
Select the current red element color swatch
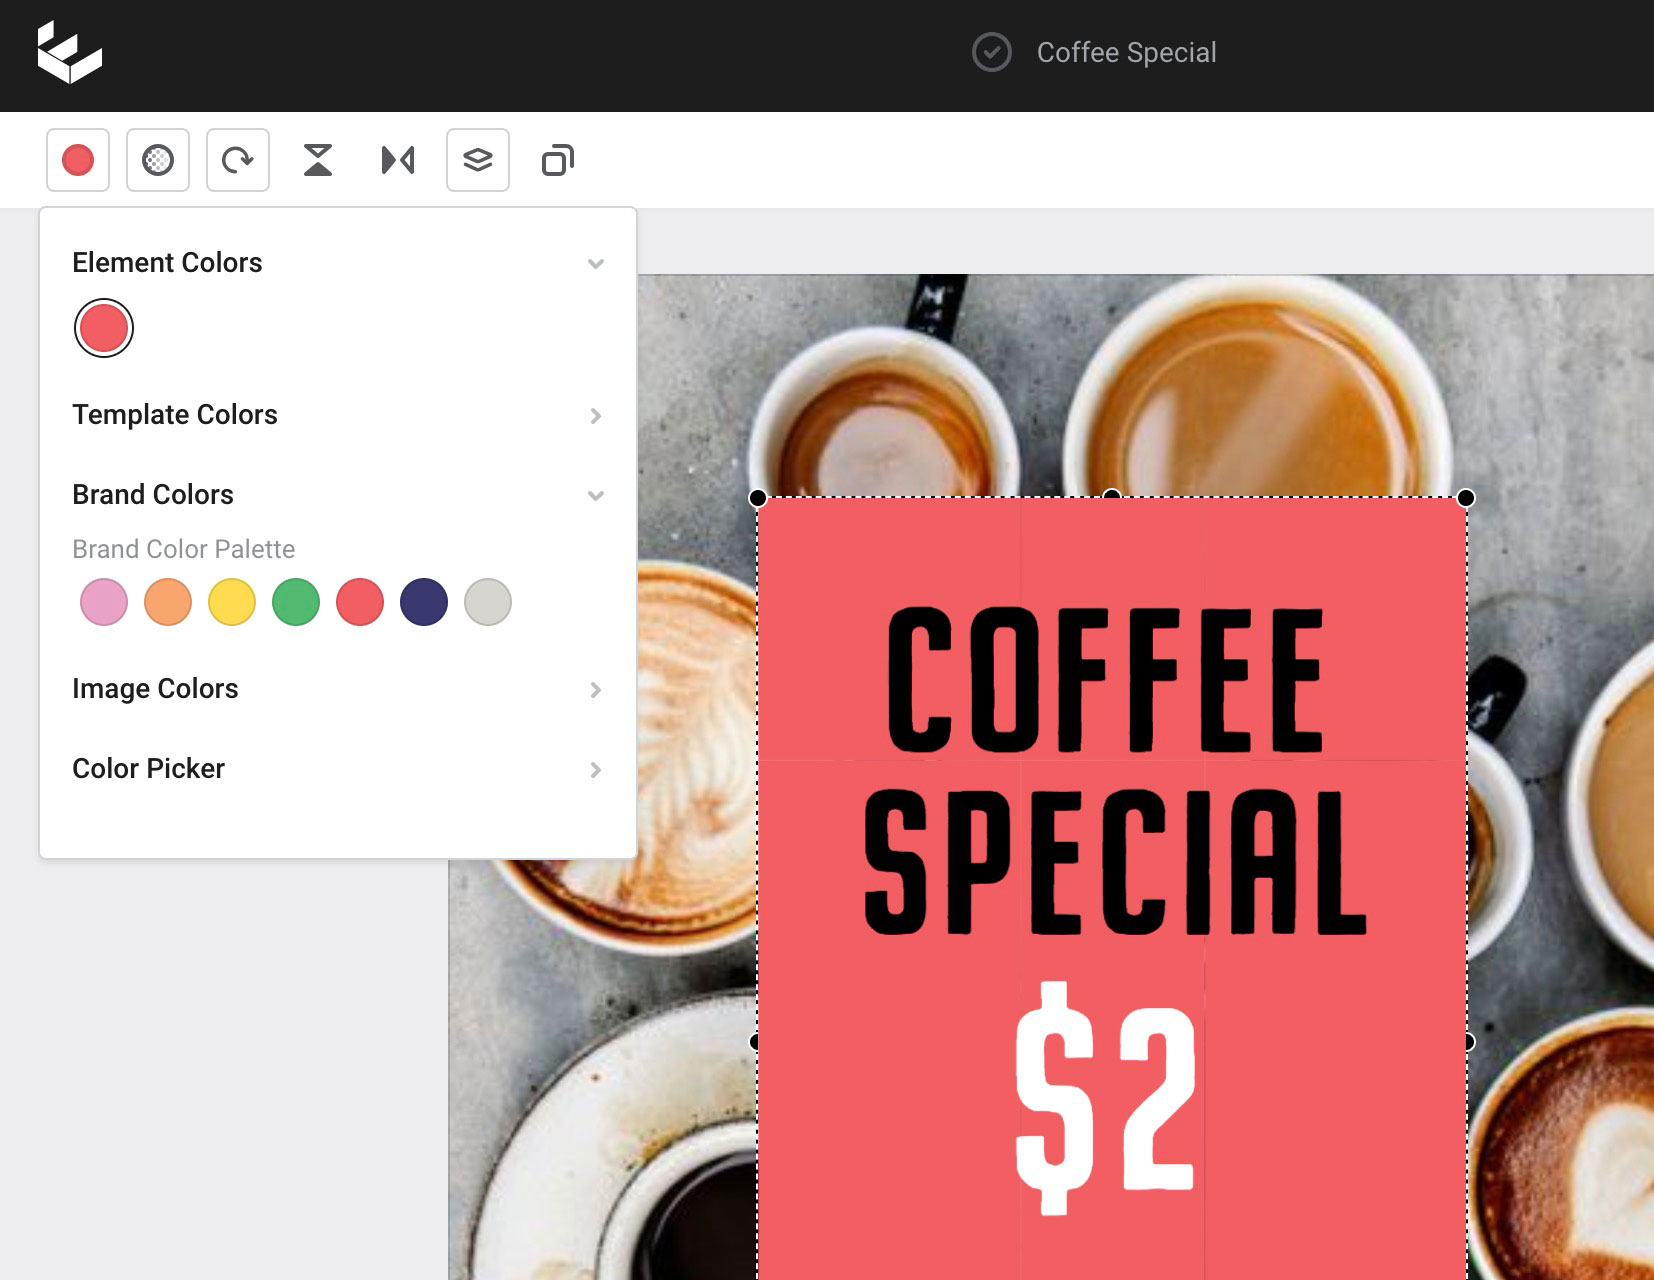[x=104, y=328]
